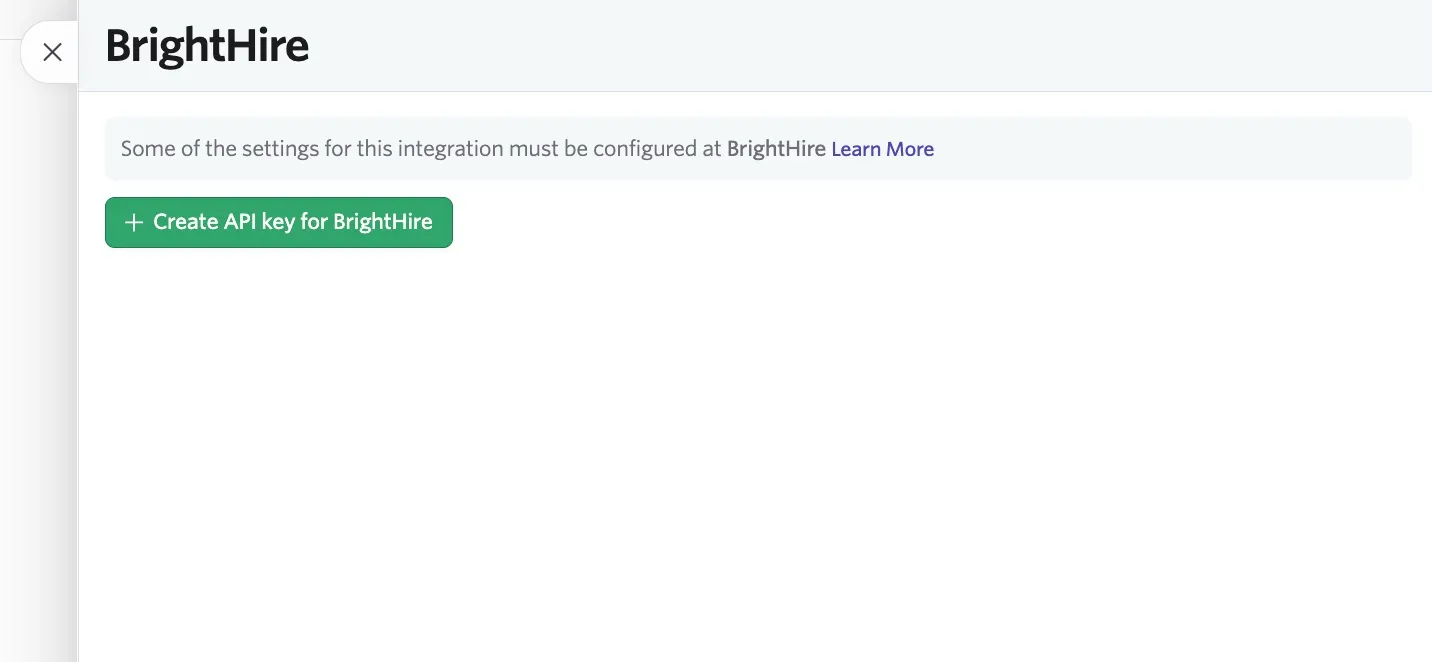
Task: Open the Learn More link
Action: pyautogui.click(x=882, y=149)
